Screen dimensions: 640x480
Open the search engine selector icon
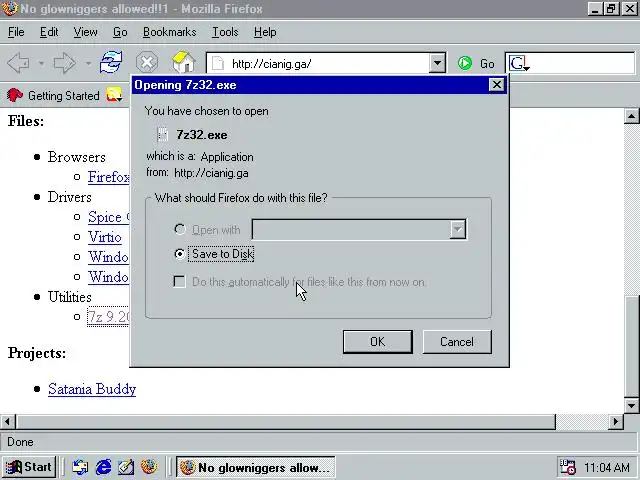(x=519, y=63)
